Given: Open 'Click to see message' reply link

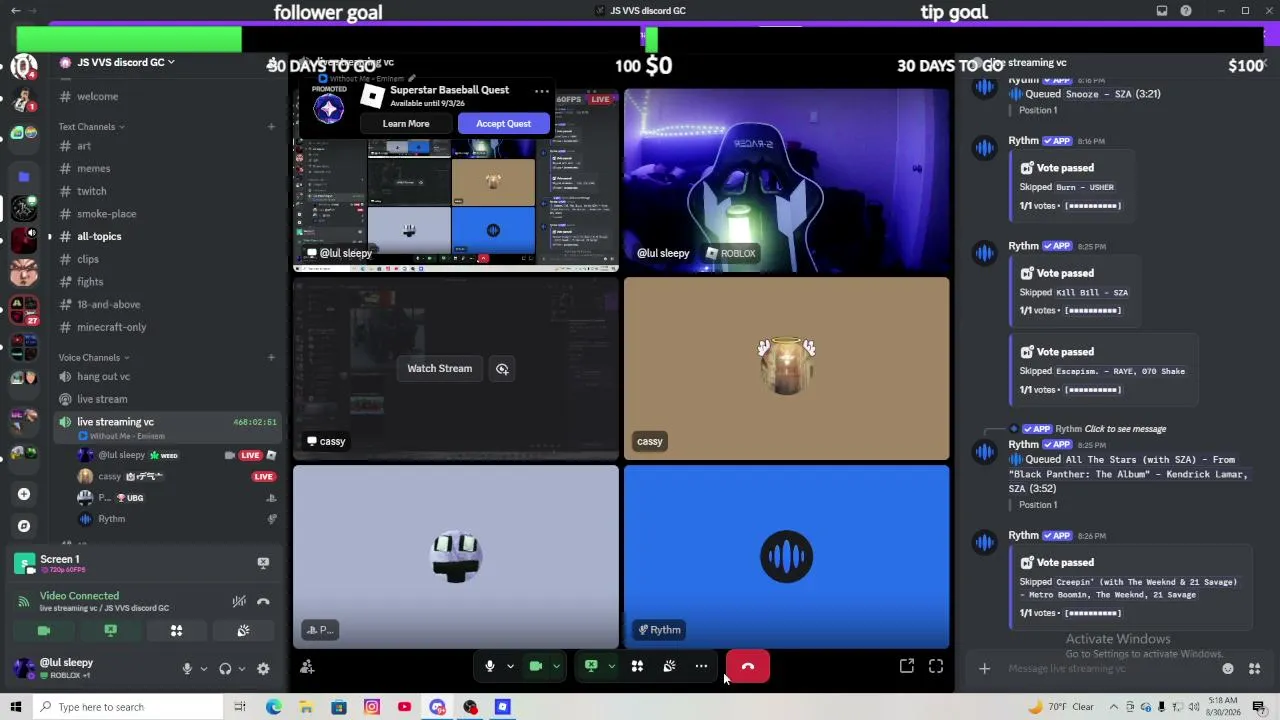Looking at the screenshot, I should click(1125, 429).
